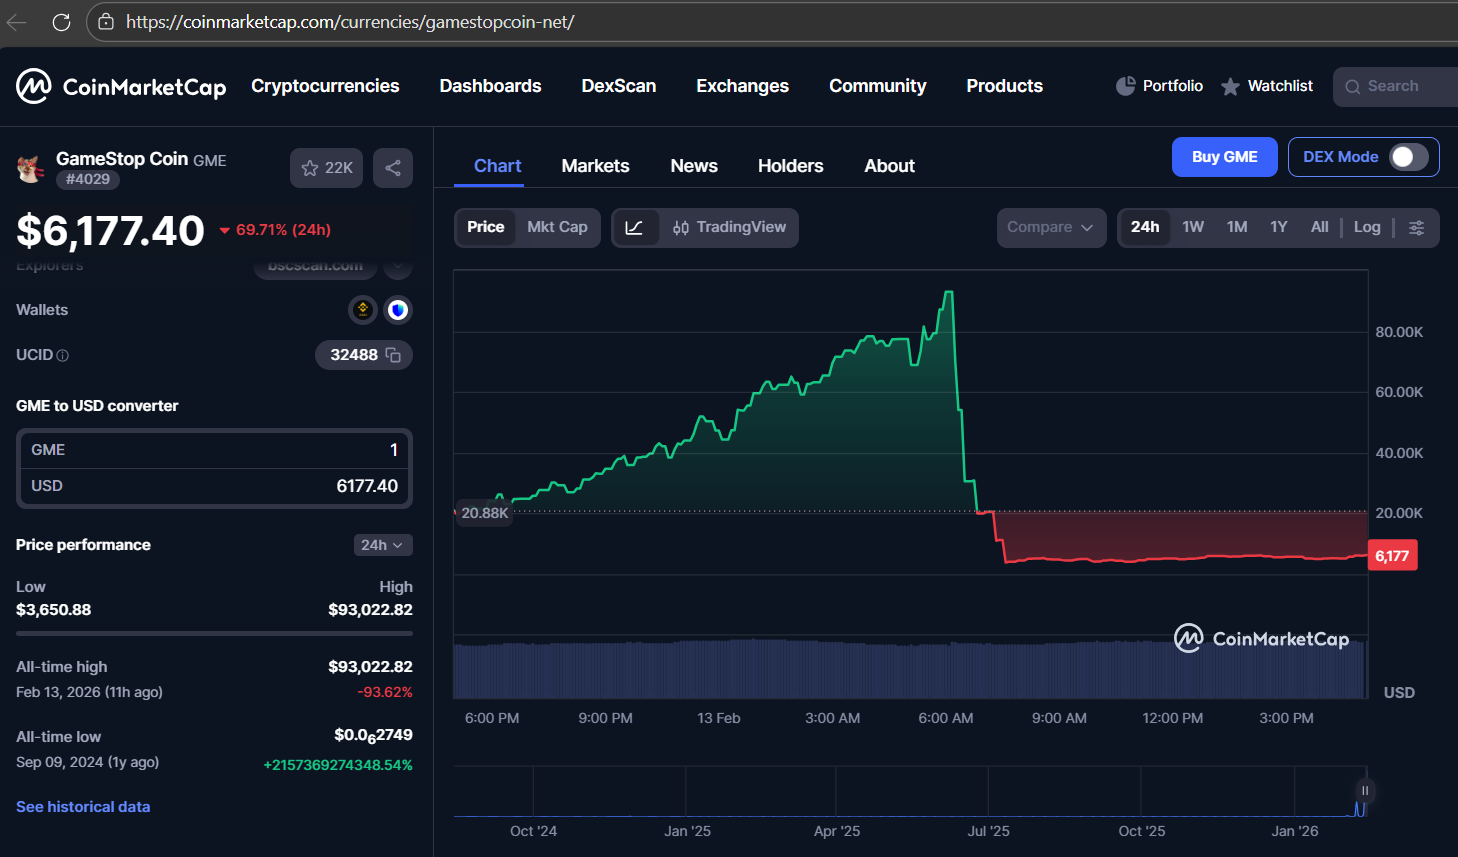Show UCID info tooltip icon
Viewport: 1458px width, 857px height.
coord(63,355)
